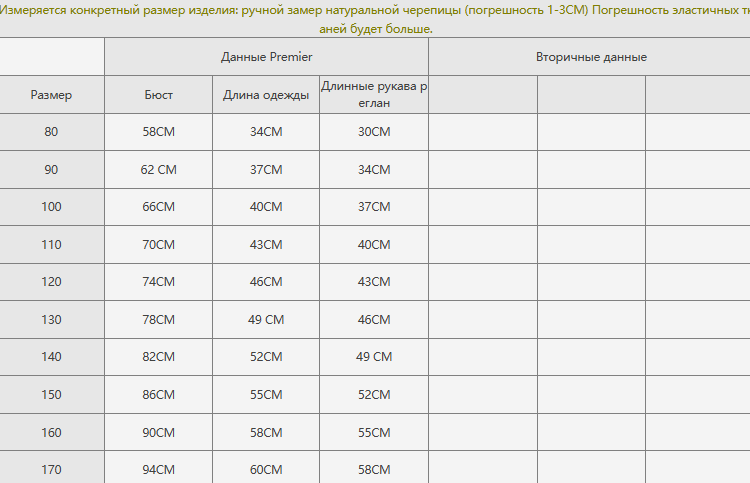Select the size 140 sleeve length 49 CM cell
This screenshot has width=750, height=483.
point(374,357)
